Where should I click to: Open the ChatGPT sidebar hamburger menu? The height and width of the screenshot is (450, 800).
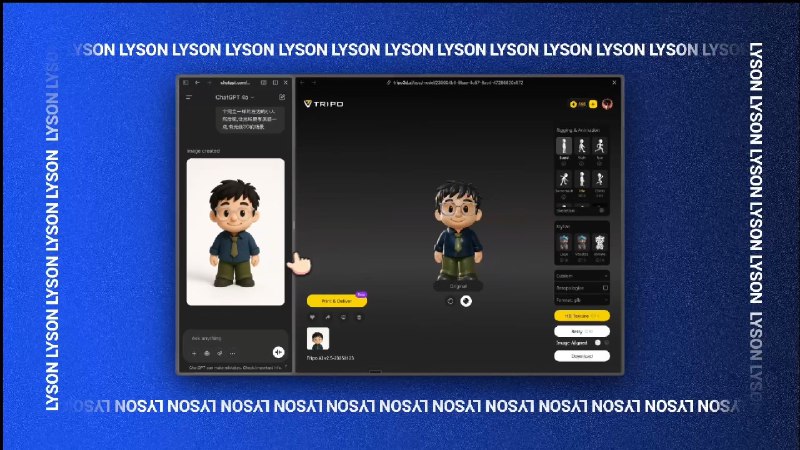(x=189, y=97)
